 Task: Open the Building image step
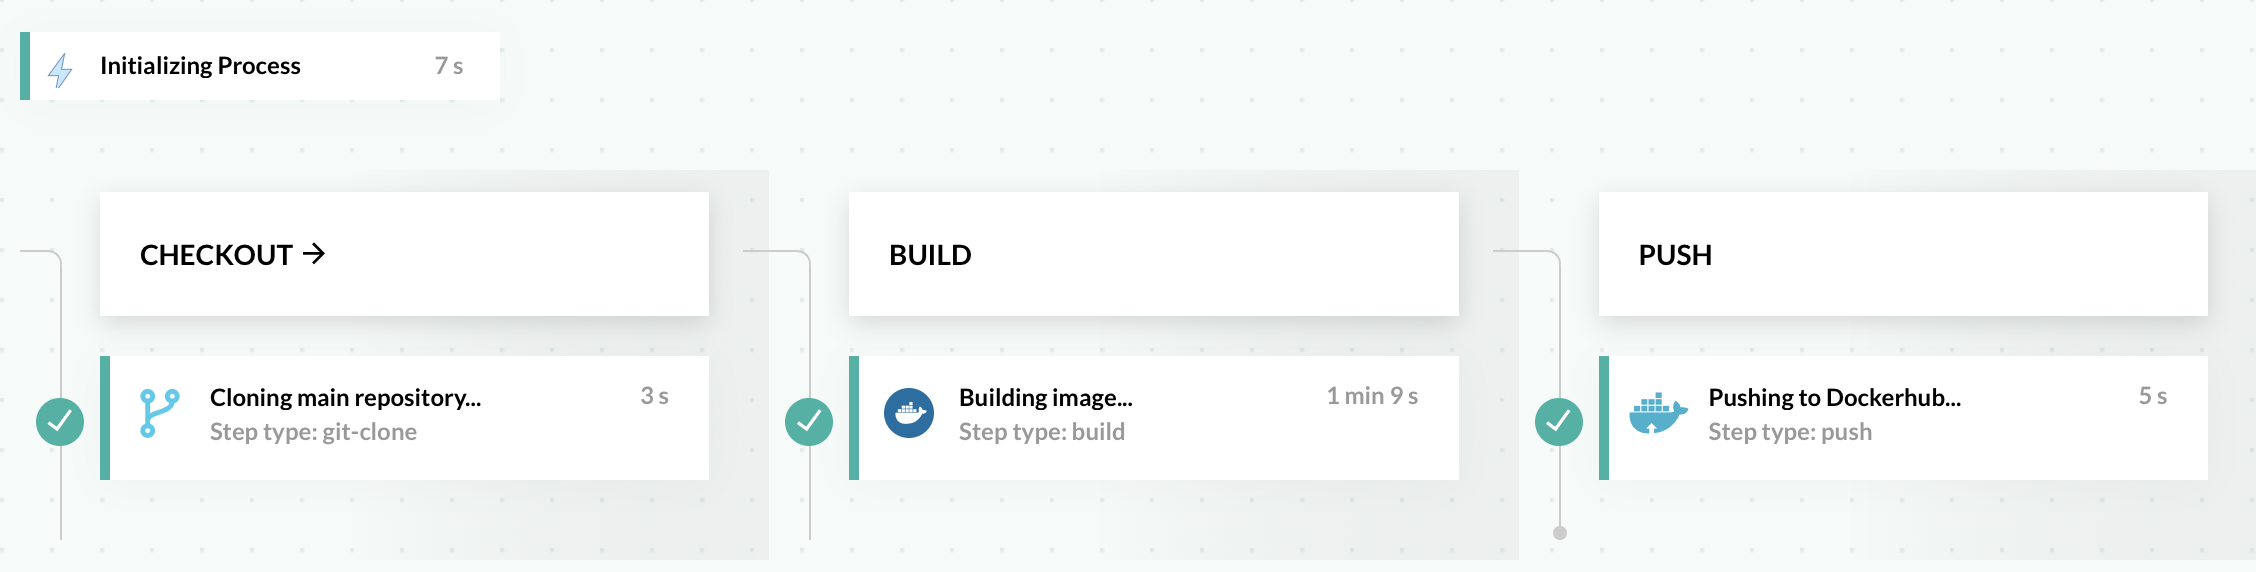point(1045,397)
